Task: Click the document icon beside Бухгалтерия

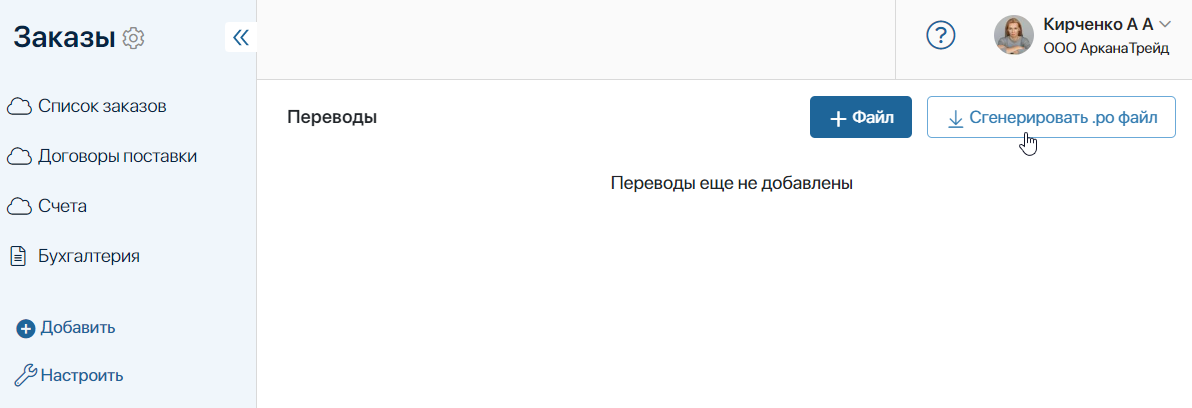Action: coord(18,257)
